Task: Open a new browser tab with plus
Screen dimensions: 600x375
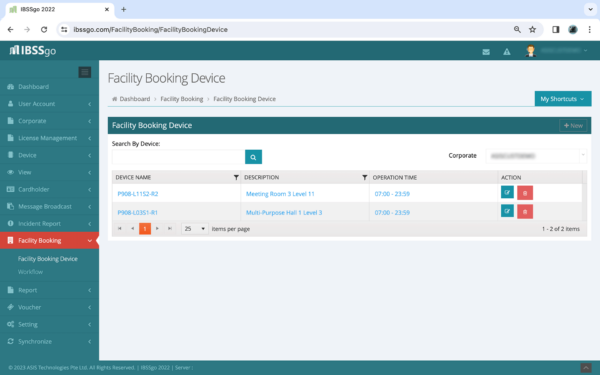Action: click(x=124, y=10)
